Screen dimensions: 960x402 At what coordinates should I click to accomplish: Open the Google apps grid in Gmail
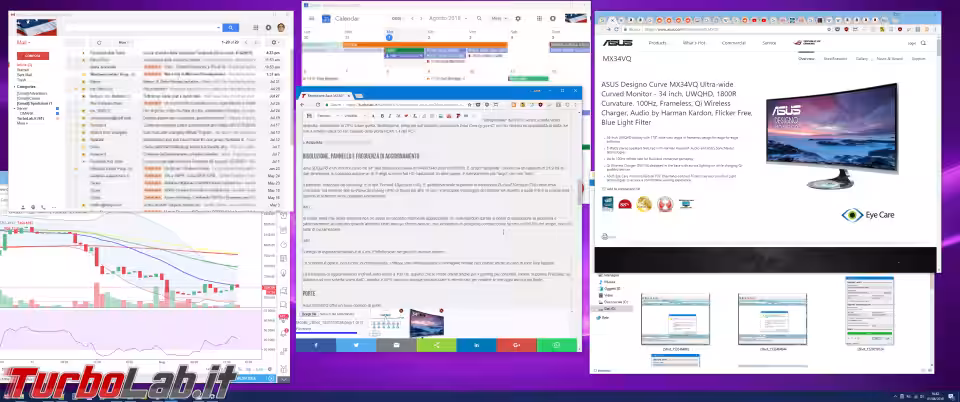[255, 28]
